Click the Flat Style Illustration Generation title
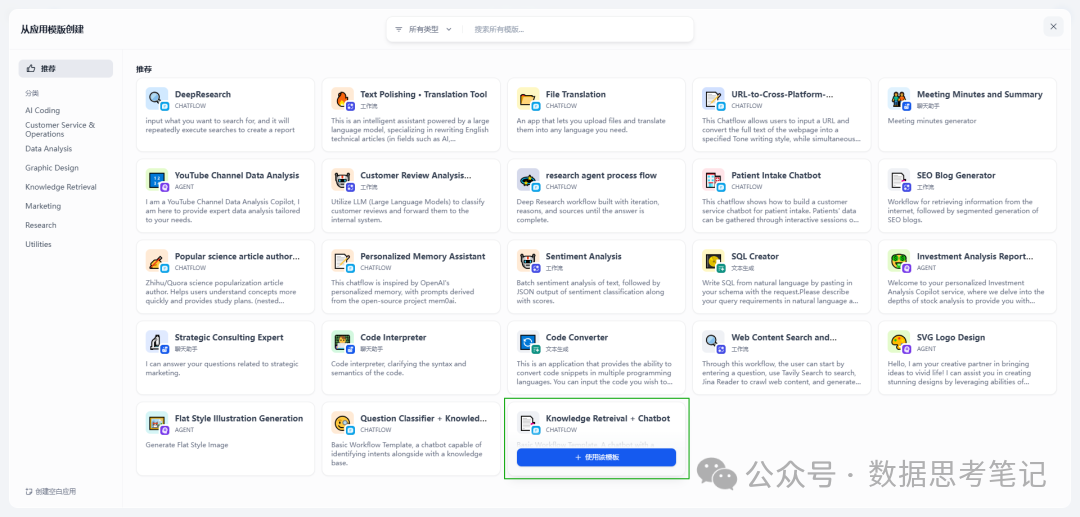Screen dimensions: 1080x517 coord(239,419)
